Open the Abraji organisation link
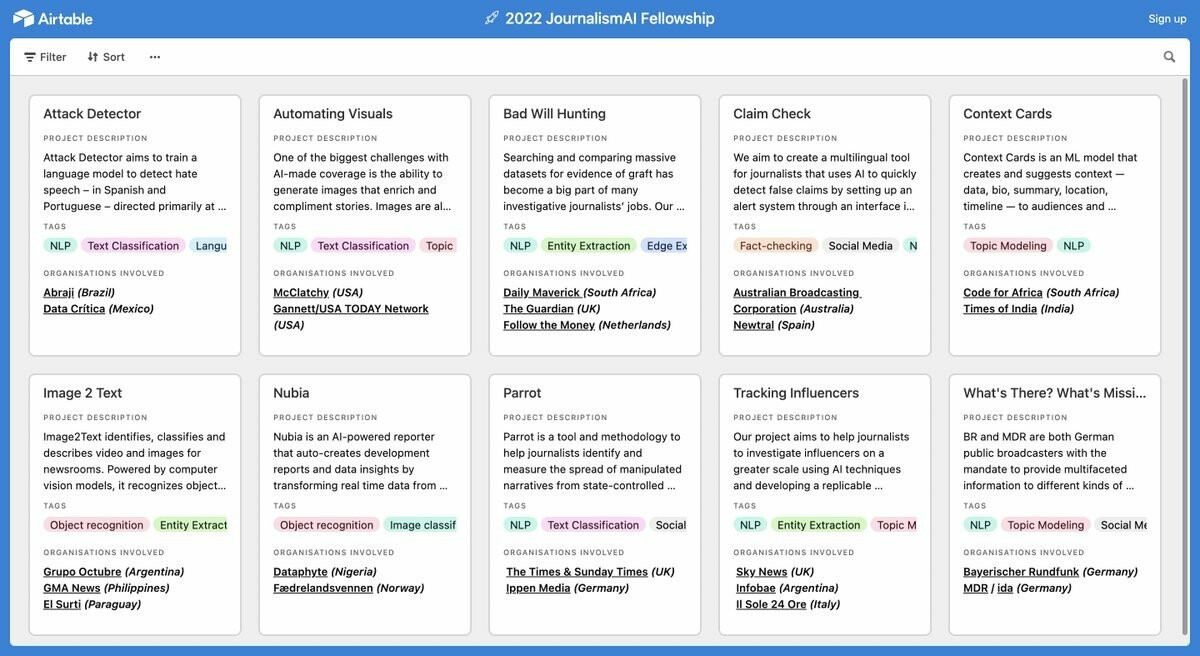 coord(59,293)
